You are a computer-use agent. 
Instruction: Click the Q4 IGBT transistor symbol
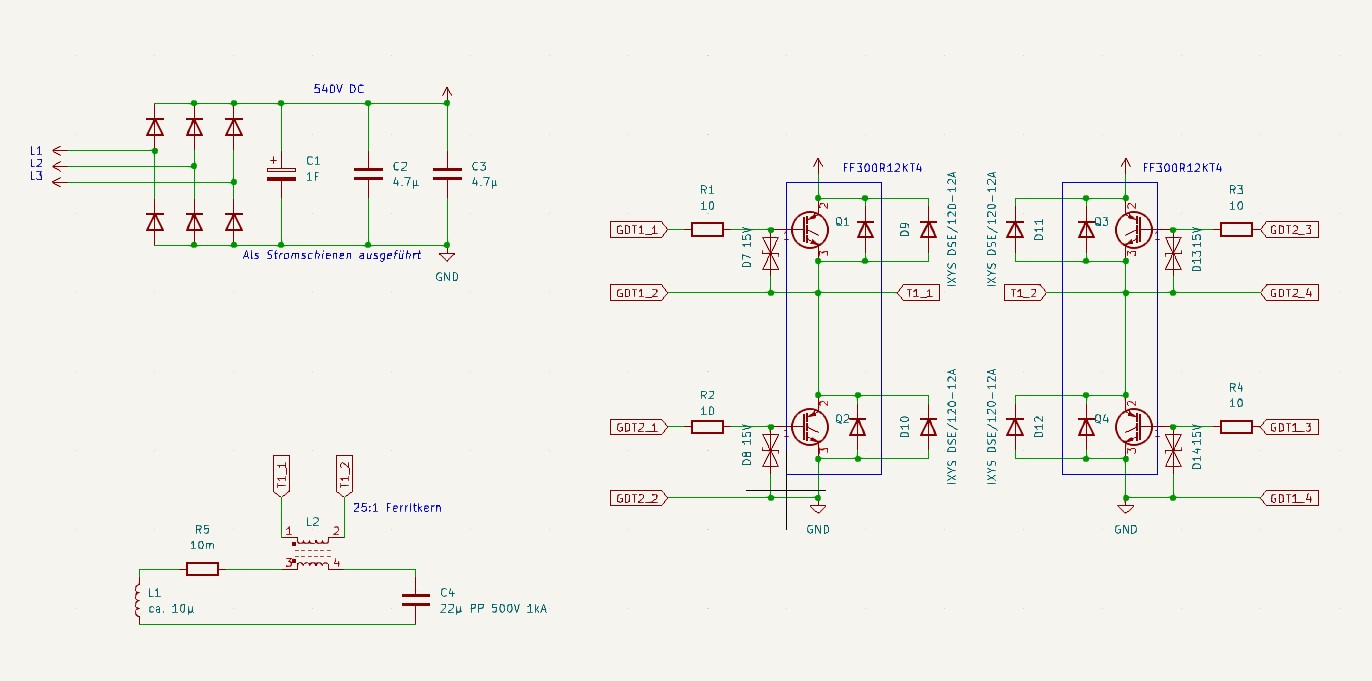tap(1135, 427)
